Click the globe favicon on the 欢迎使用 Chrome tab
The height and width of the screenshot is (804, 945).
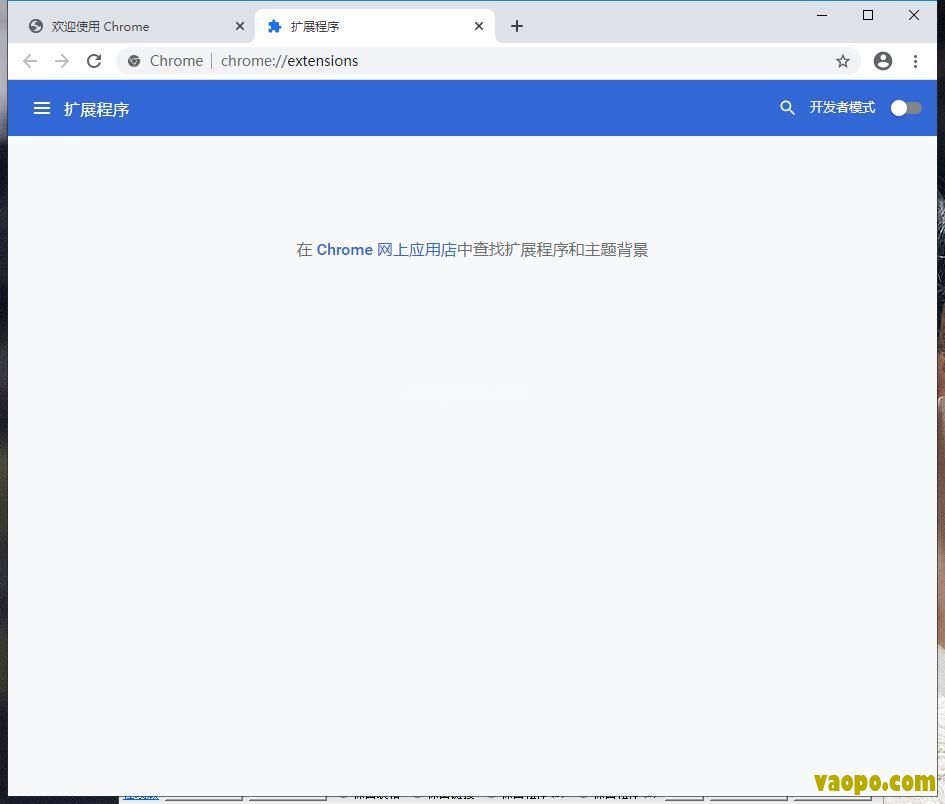35,26
